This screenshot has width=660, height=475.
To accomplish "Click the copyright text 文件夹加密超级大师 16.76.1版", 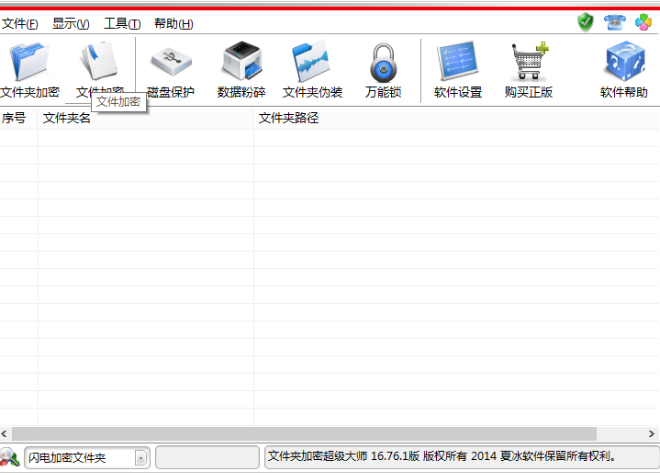I will pyautogui.click(x=344, y=456).
